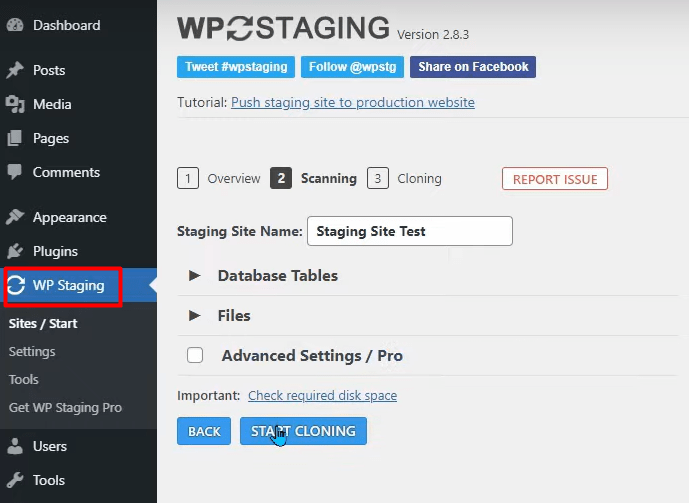689x503 pixels.
Task: Click the Tweet #wpstaging button
Action: (236, 67)
